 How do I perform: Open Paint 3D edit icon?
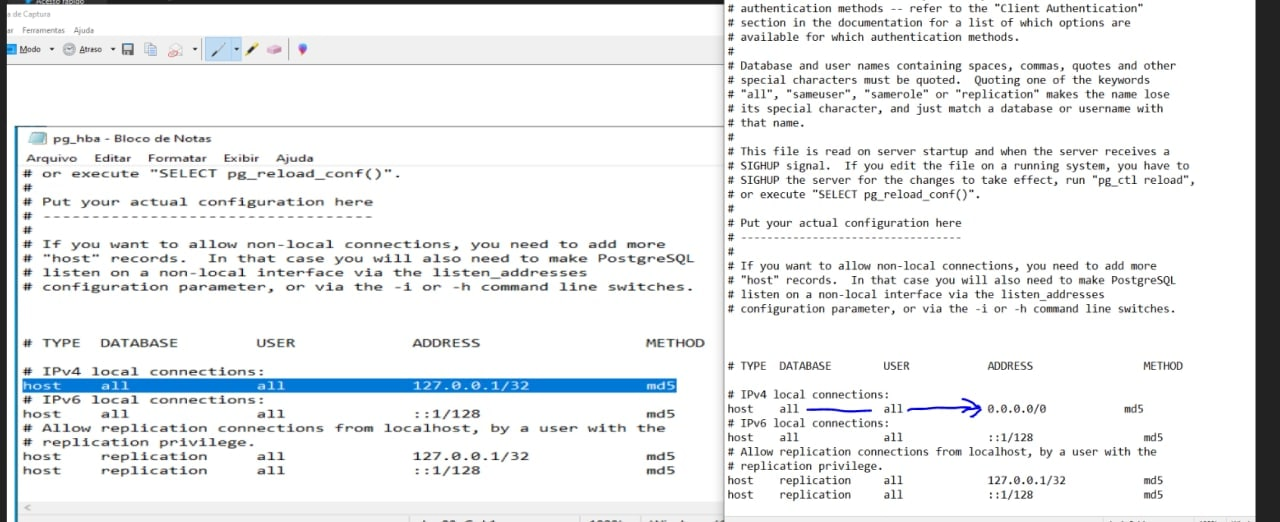pos(302,49)
